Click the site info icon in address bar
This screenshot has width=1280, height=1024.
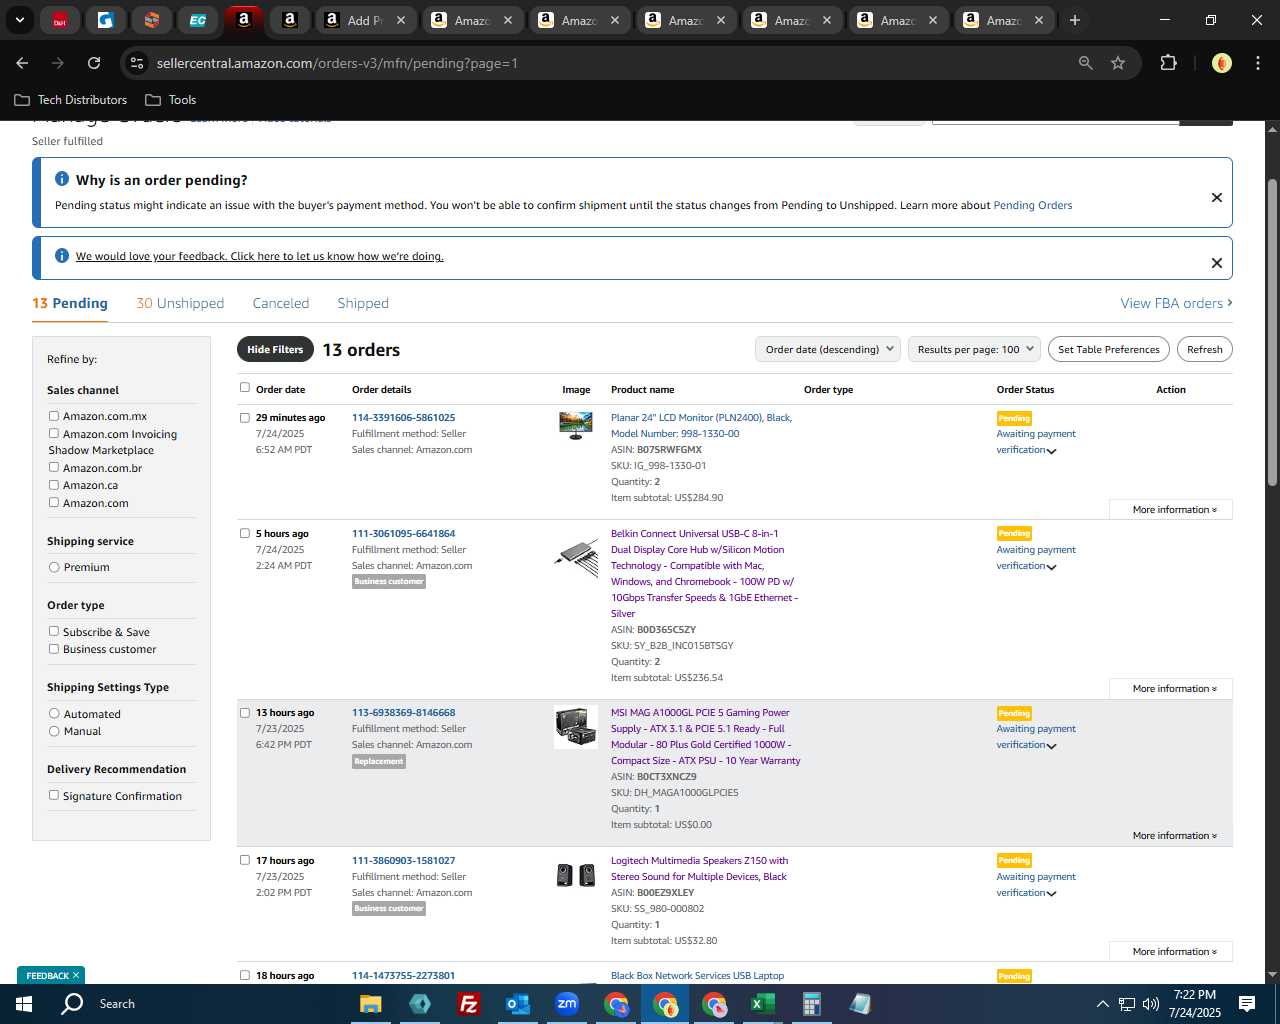pos(137,63)
